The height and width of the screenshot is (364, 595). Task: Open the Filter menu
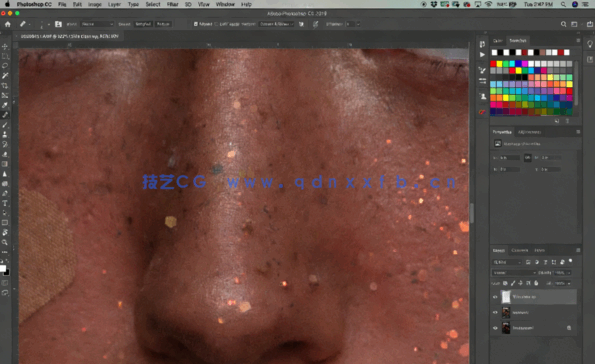pyautogui.click(x=173, y=4)
